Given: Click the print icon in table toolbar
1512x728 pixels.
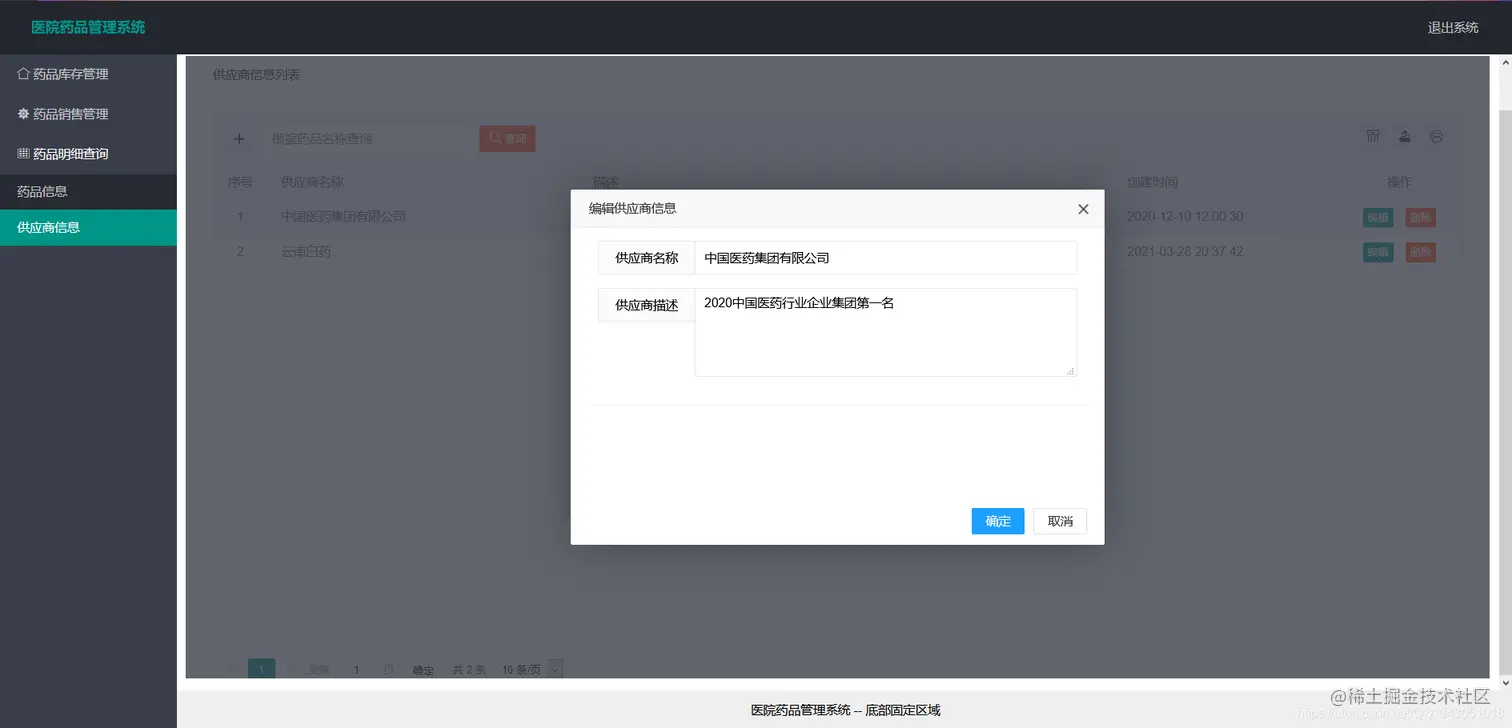Looking at the screenshot, I should [1437, 136].
